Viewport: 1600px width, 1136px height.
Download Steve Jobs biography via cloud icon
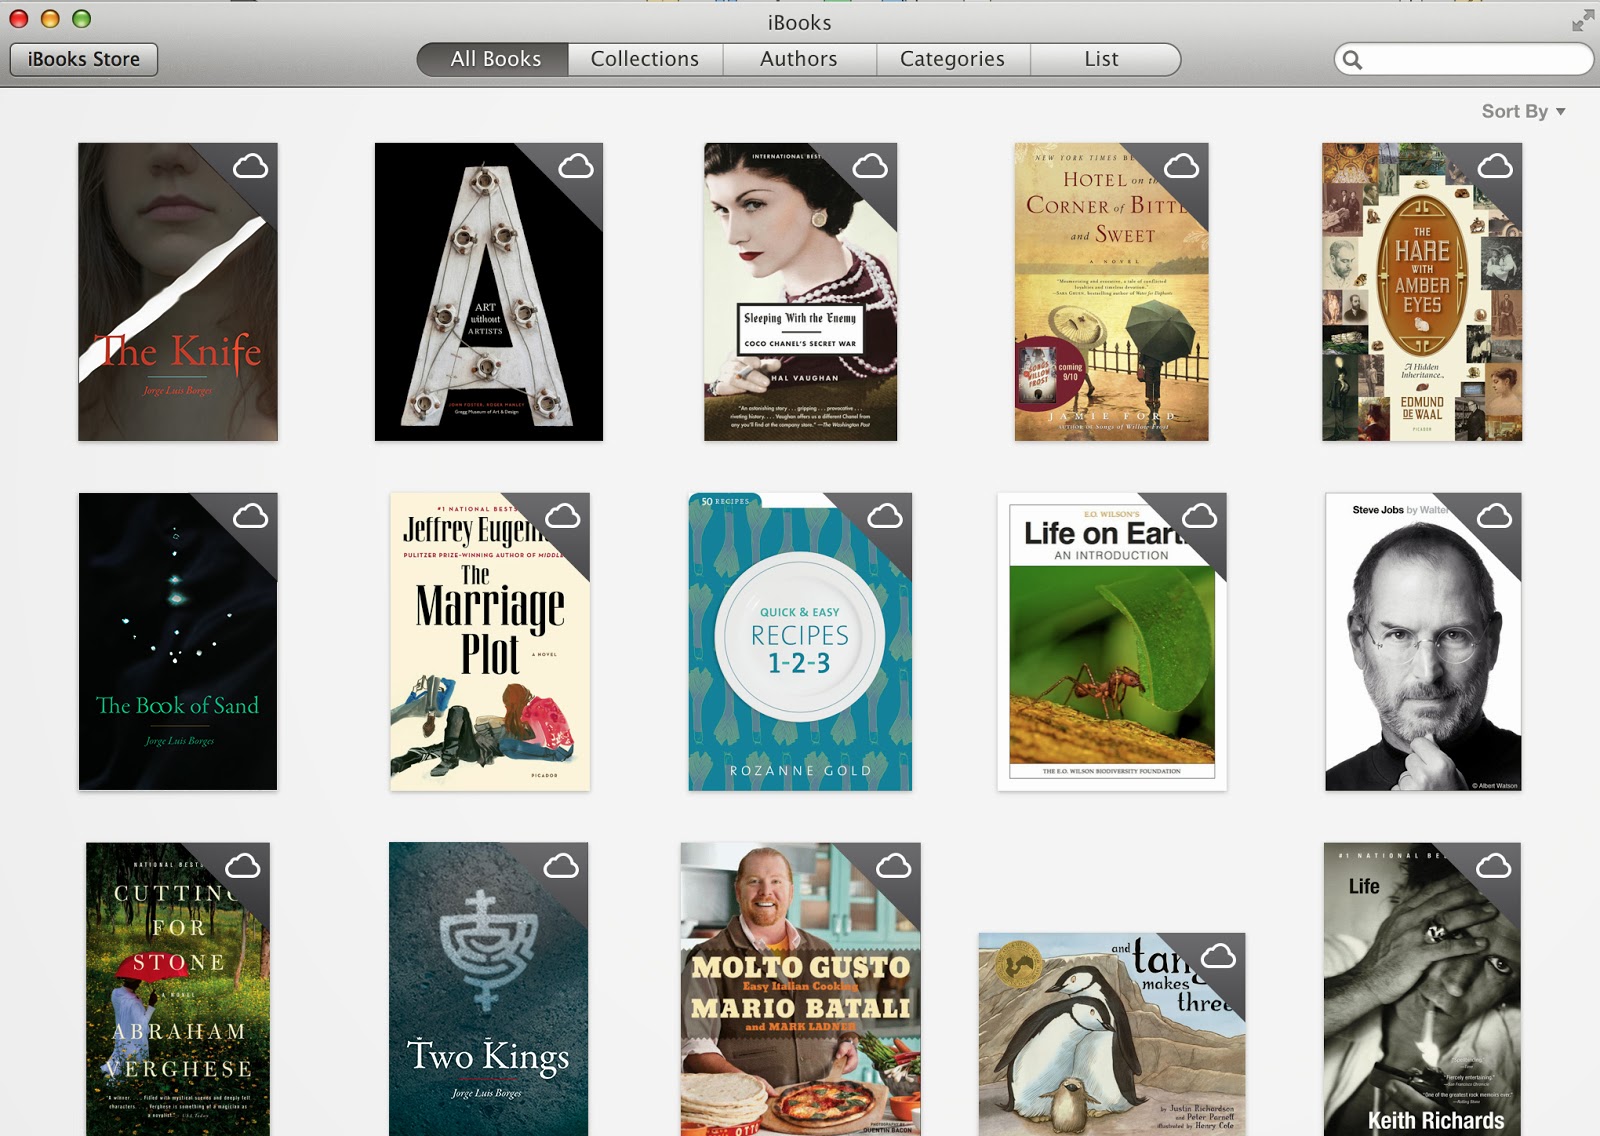click(x=1495, y=516)
